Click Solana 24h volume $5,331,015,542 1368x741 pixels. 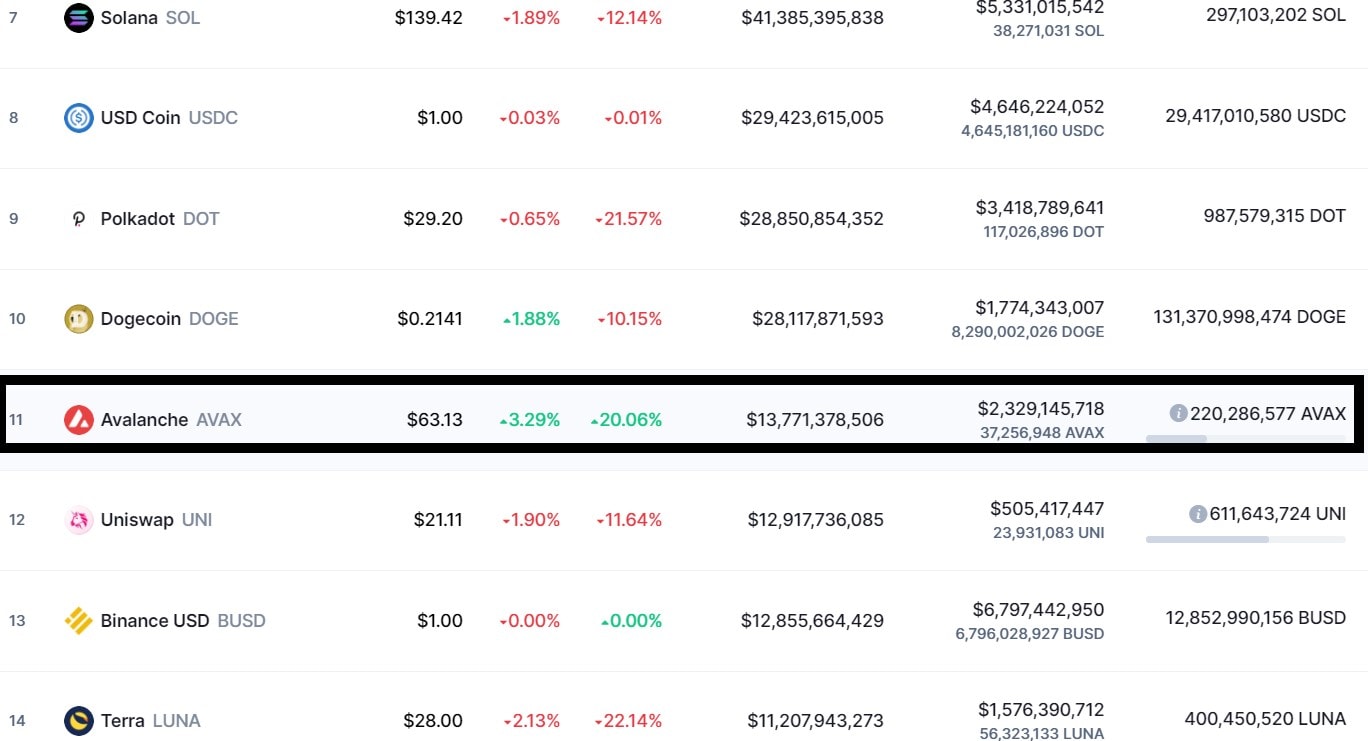(1040, 8)
